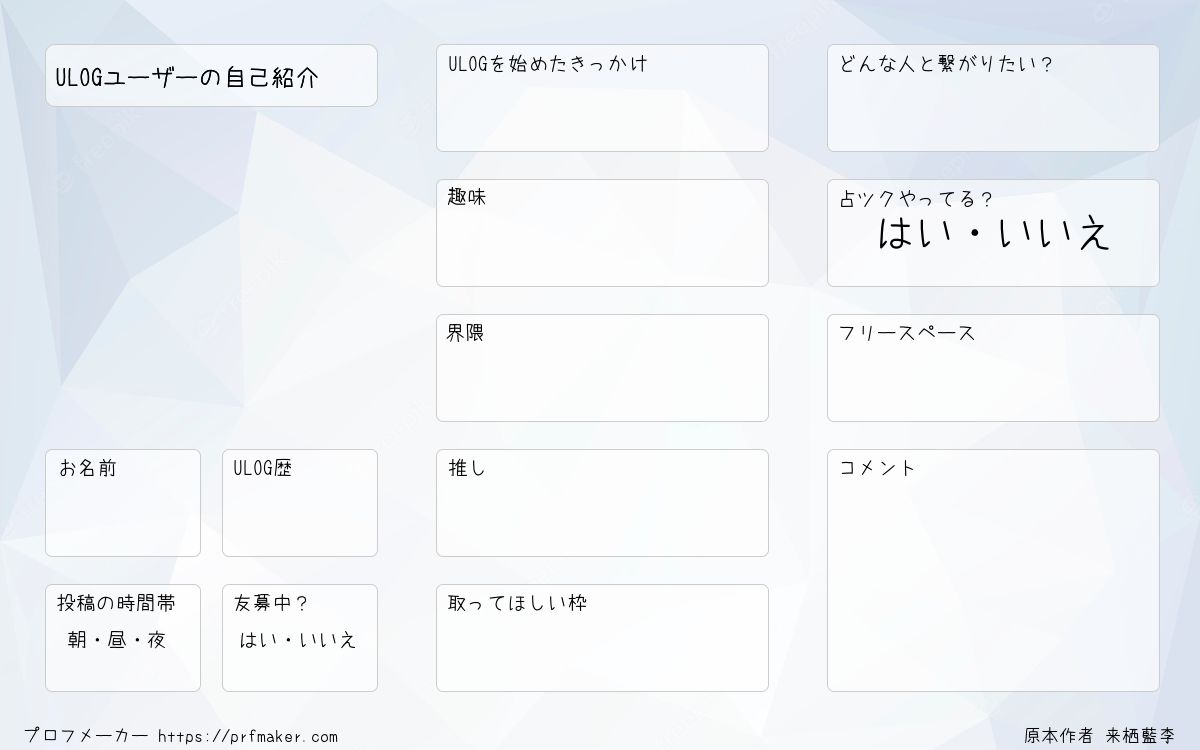Click the ULOGユーザーの自己紹介 title box

[211, 75]
